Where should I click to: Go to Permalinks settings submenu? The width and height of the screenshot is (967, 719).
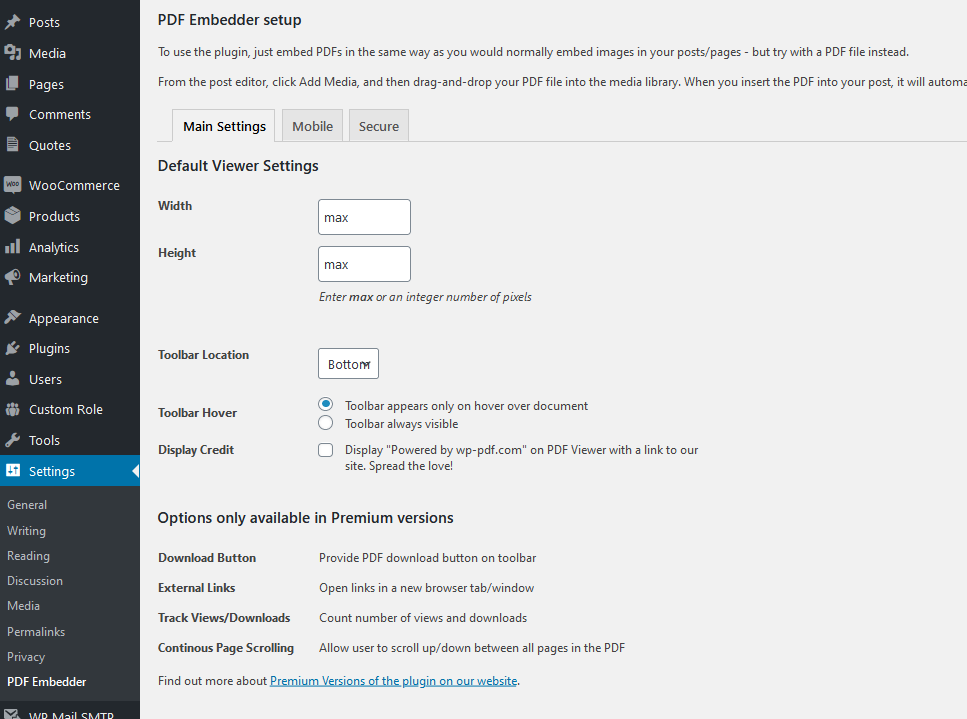pyautogui.click(x=36, y=631)
